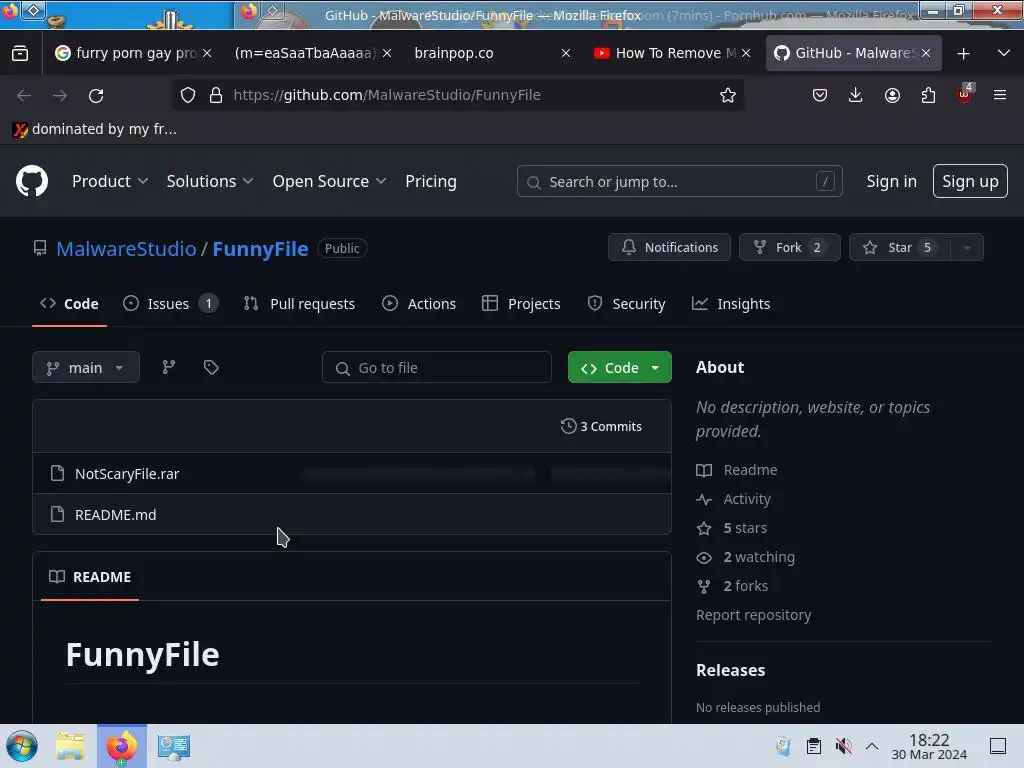Open the Extensions puzzle icon

[x=928, y=95]
